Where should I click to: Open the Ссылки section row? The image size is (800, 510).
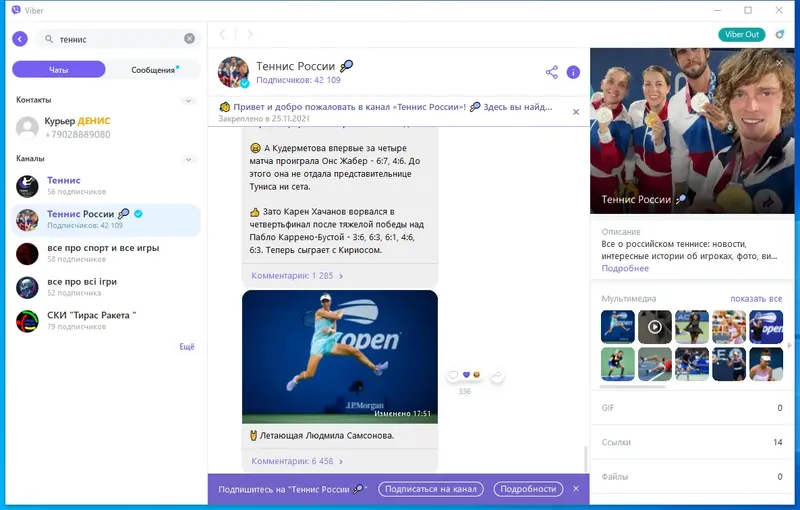click(x=692, y=442)
